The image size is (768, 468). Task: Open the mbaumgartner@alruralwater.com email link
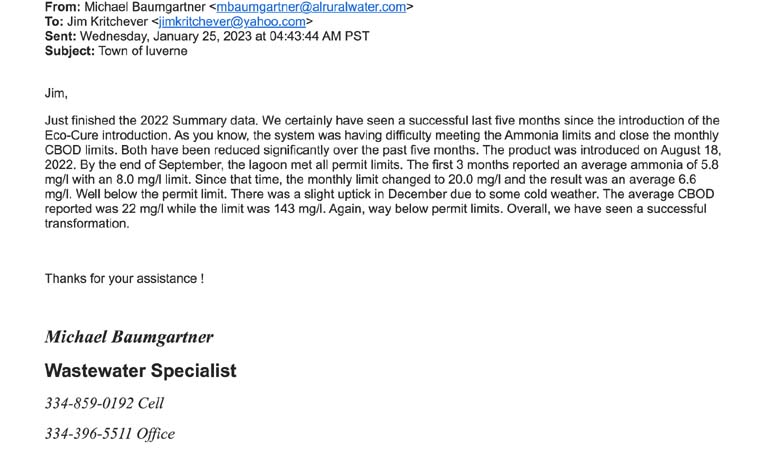point(311,7)
